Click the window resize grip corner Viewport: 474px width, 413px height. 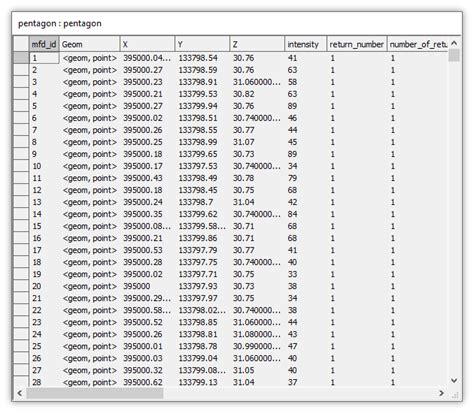click(x=455, y=395)
